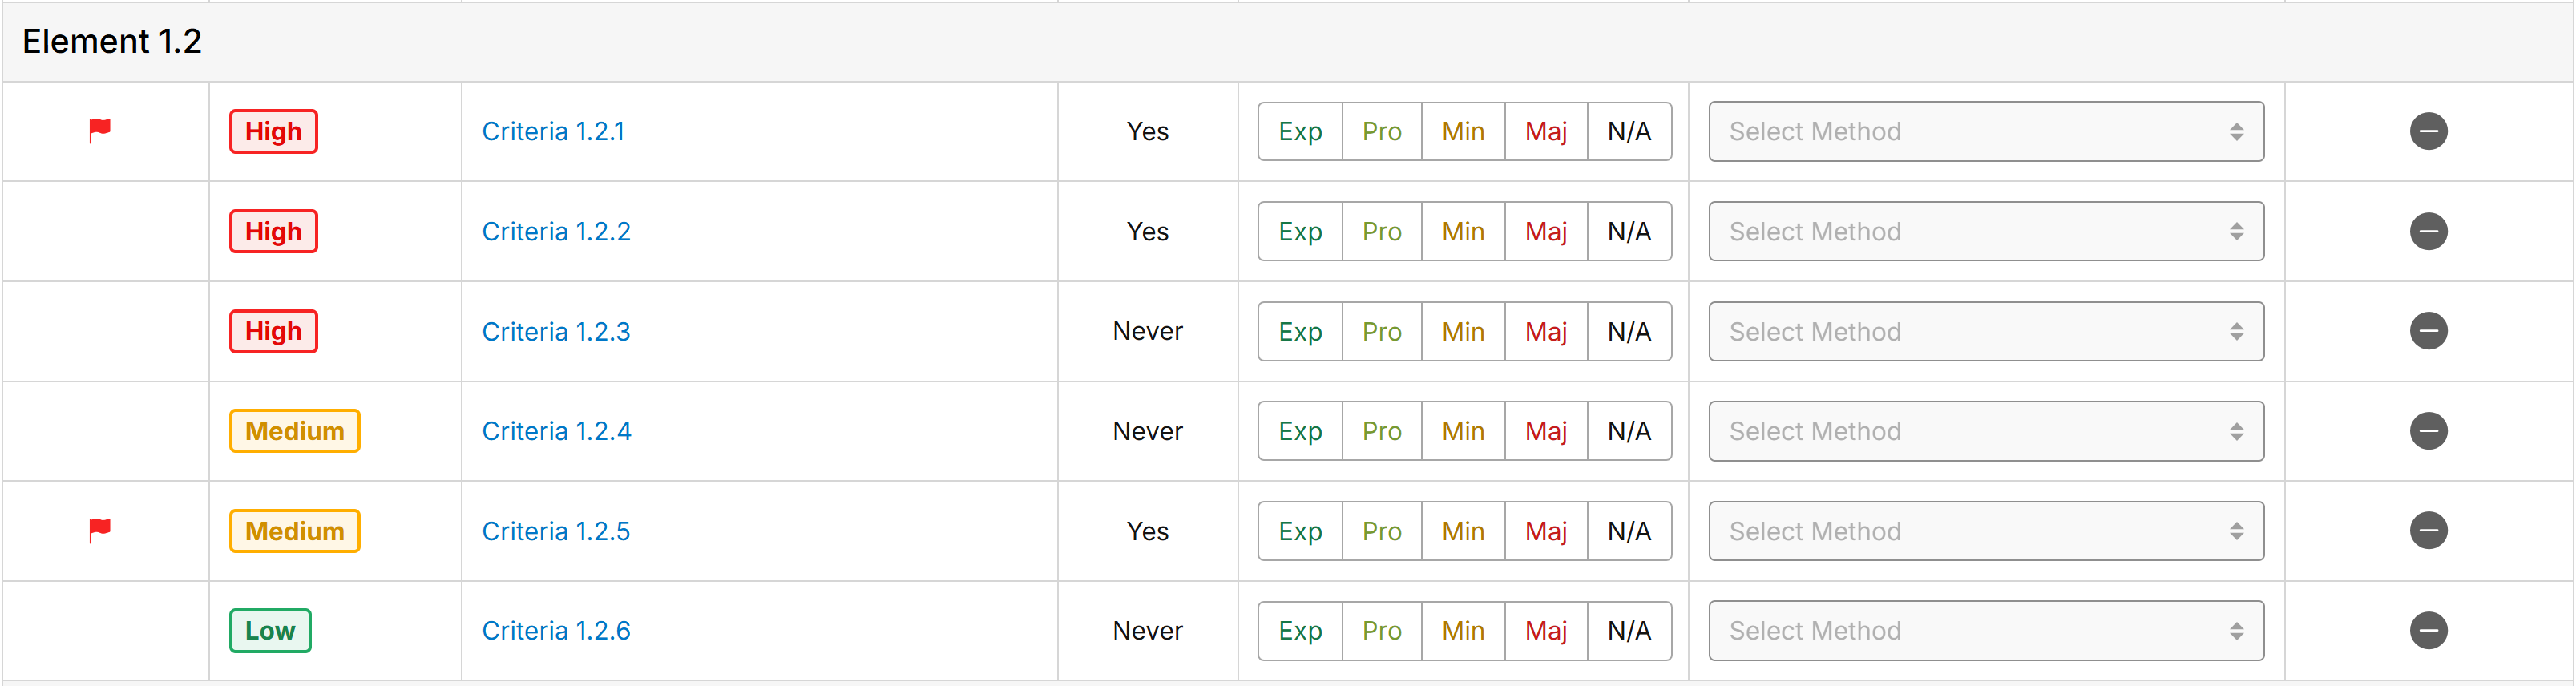
Task: Click the red flag on Criteria 1.2.5 row
Action: 100,530
